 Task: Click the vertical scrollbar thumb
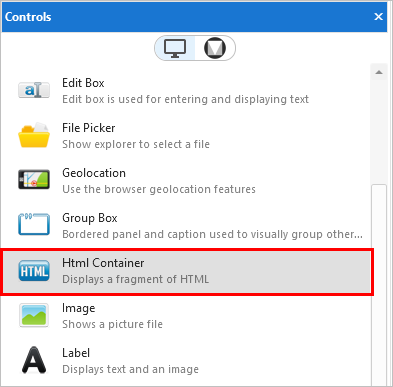379,283
